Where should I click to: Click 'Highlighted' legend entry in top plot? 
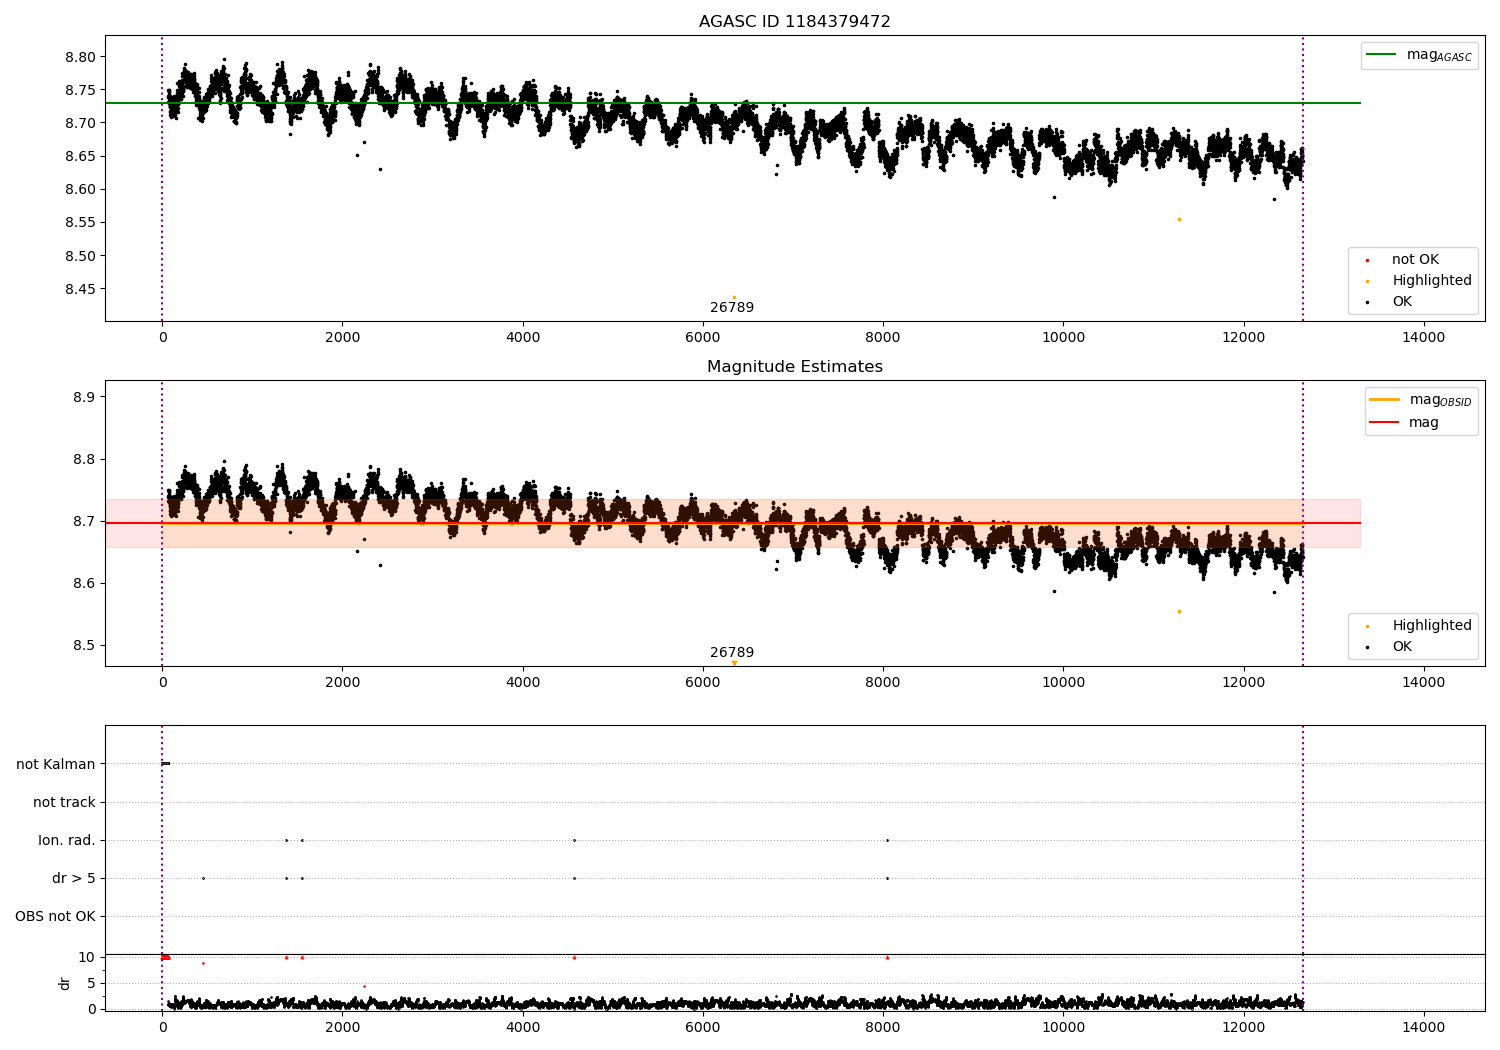click(1420, 280)
